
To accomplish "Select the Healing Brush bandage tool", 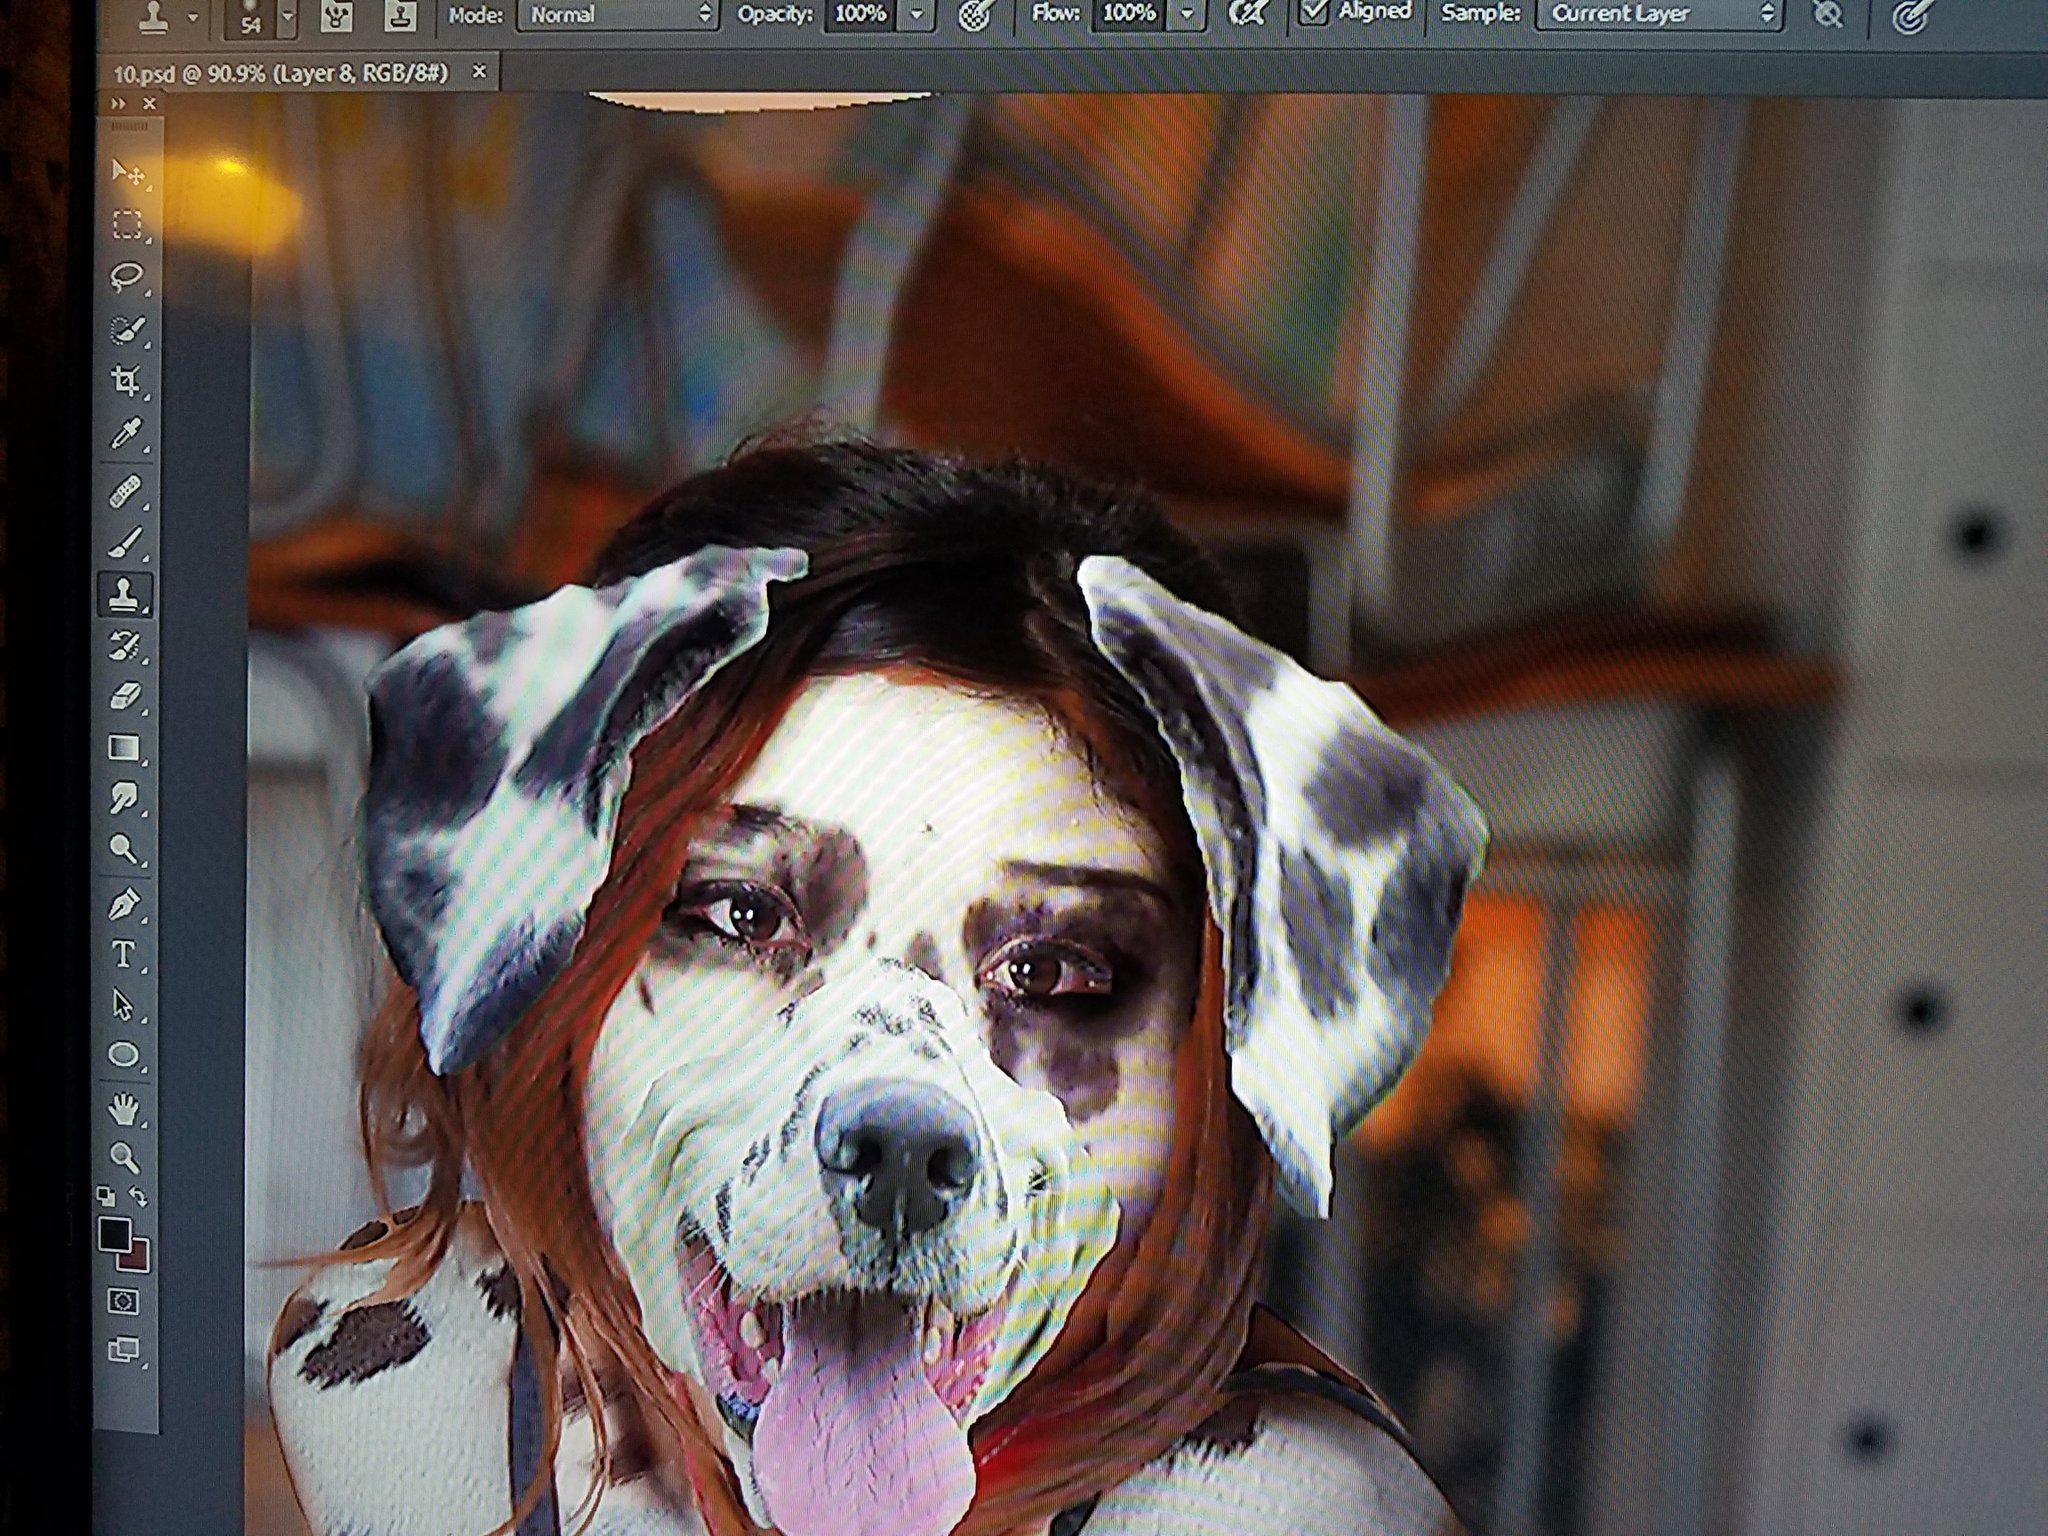I will click(125, 492).
